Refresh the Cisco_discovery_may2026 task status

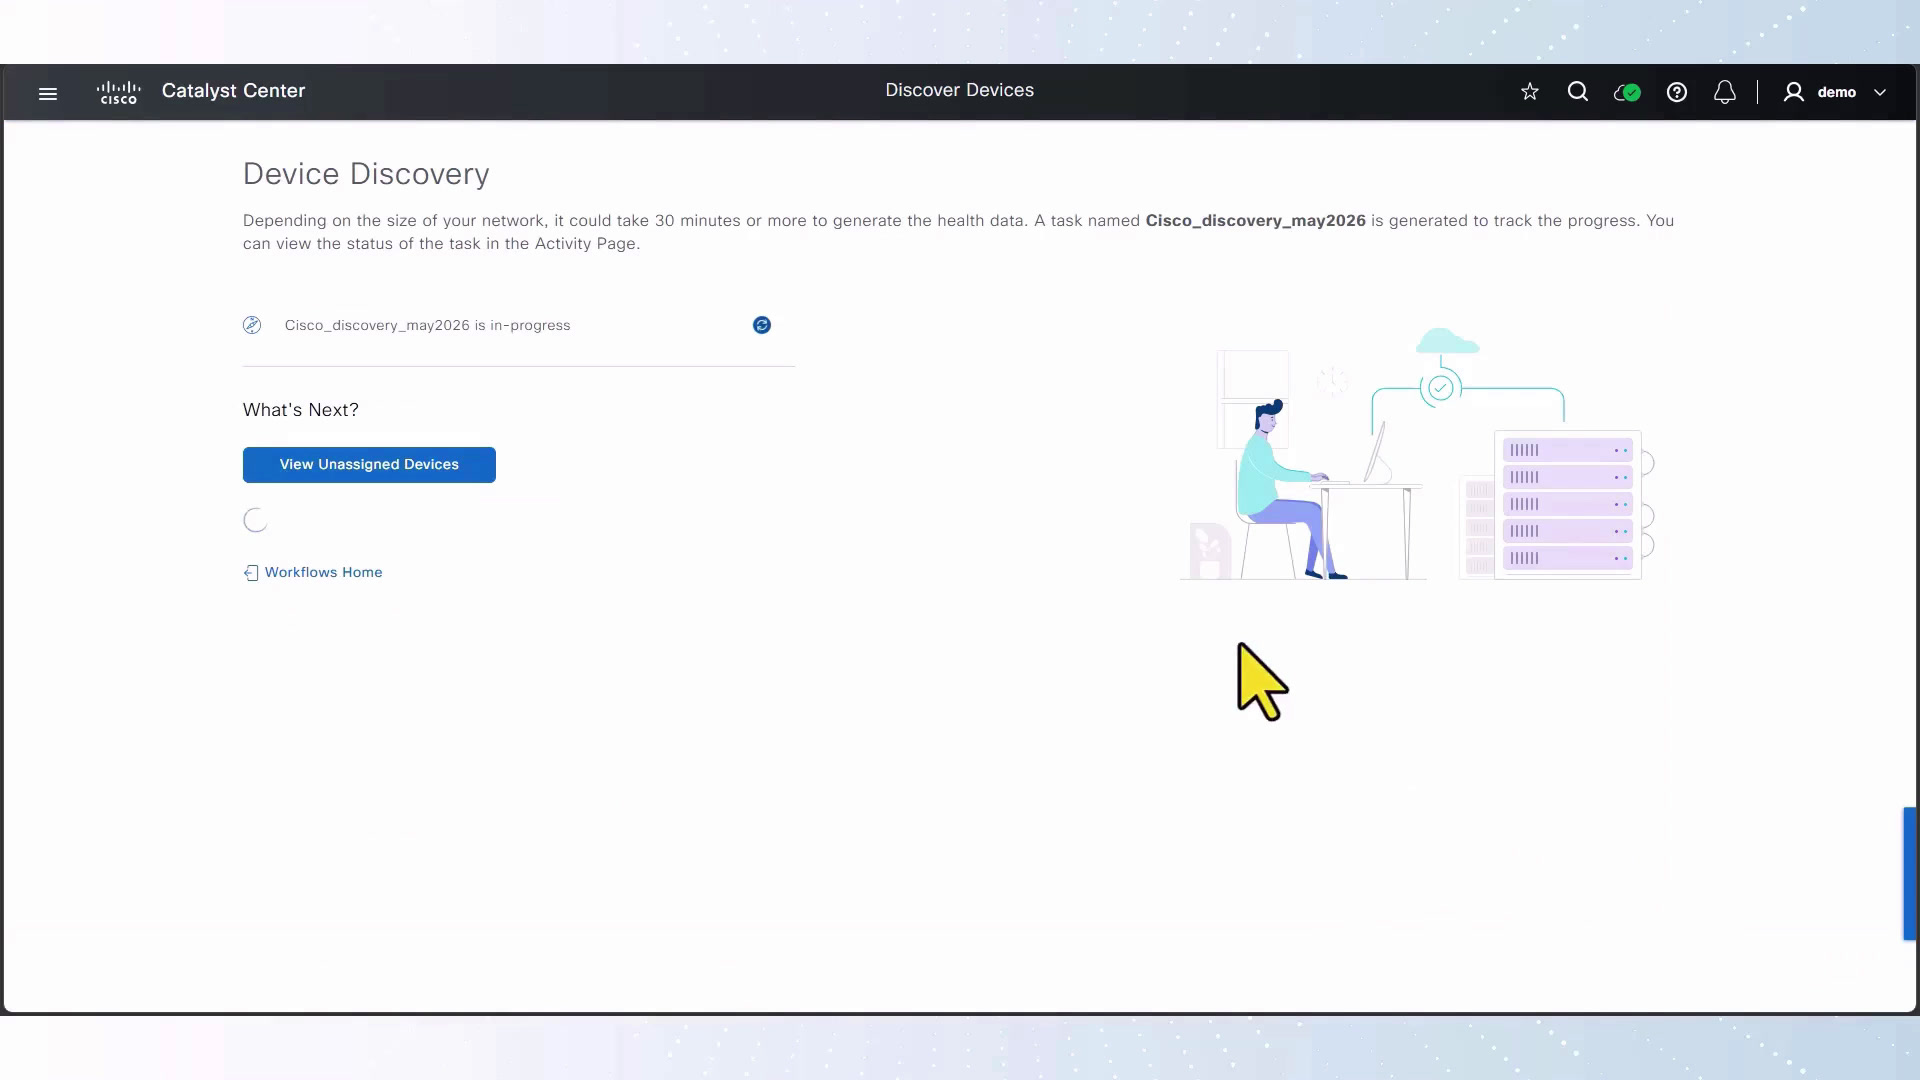tap(762, 325)
